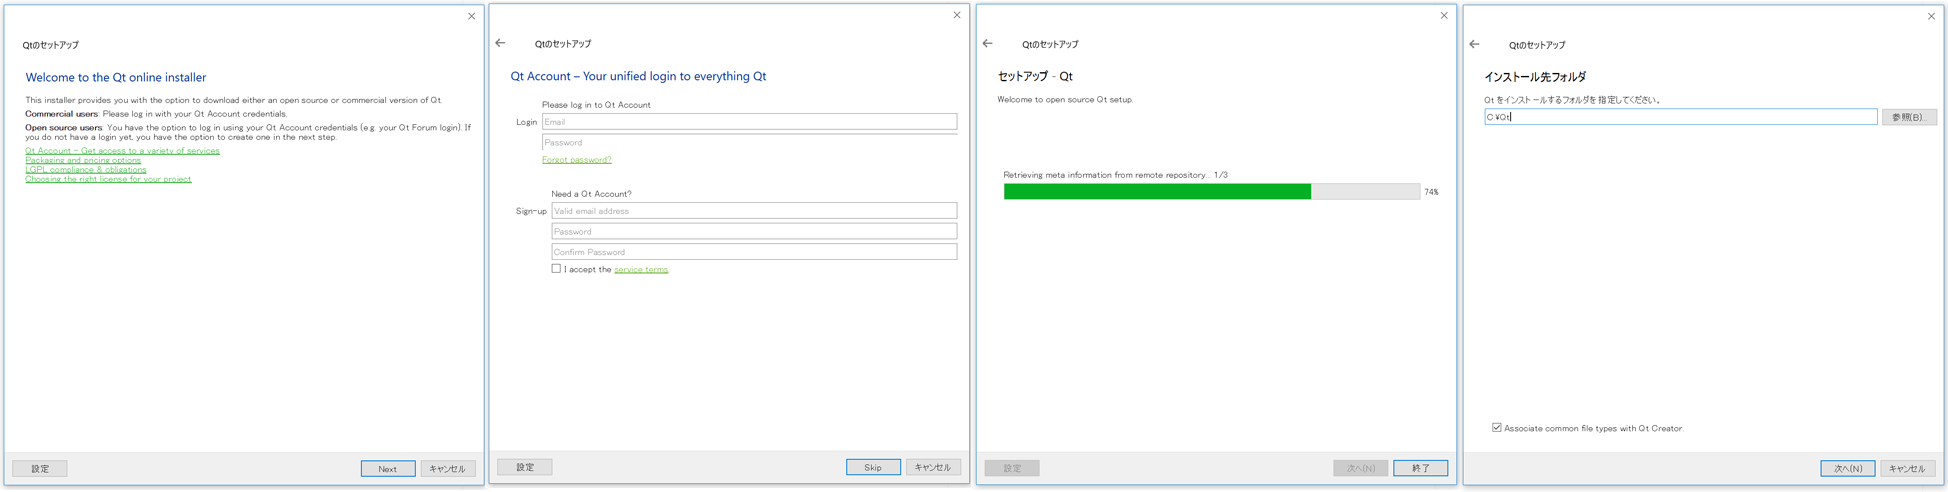
Task: Click 'Welcome to open source Qt setup.' text
Action: pos(1065,100)
